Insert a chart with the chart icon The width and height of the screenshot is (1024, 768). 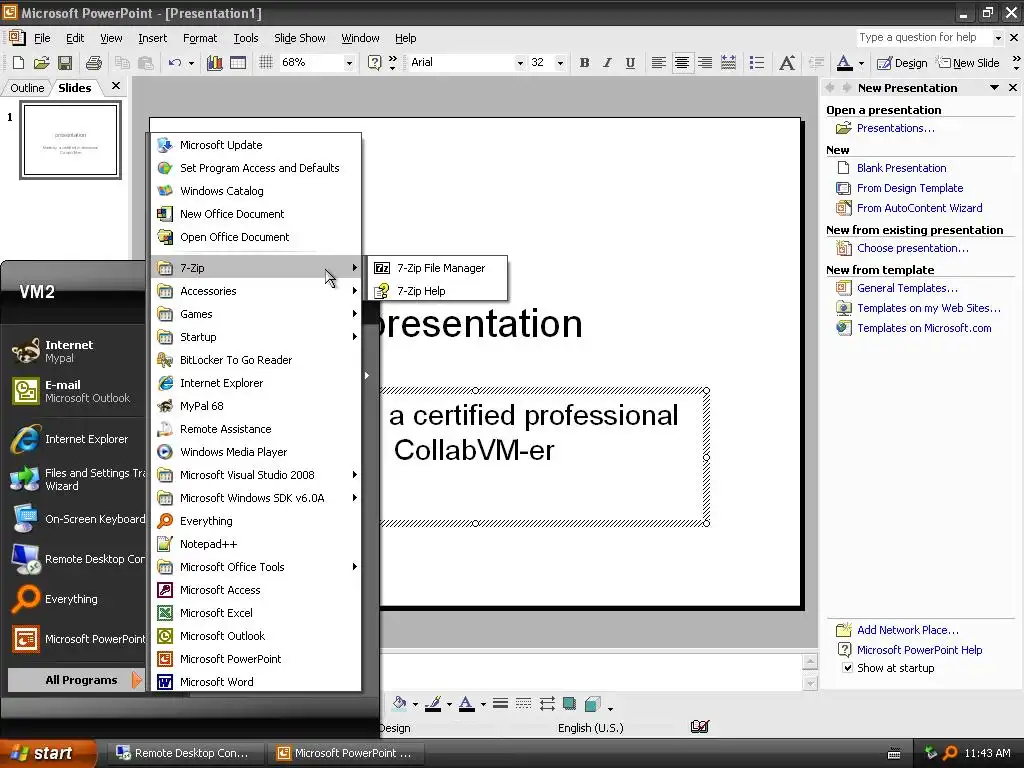pos(214,63)
